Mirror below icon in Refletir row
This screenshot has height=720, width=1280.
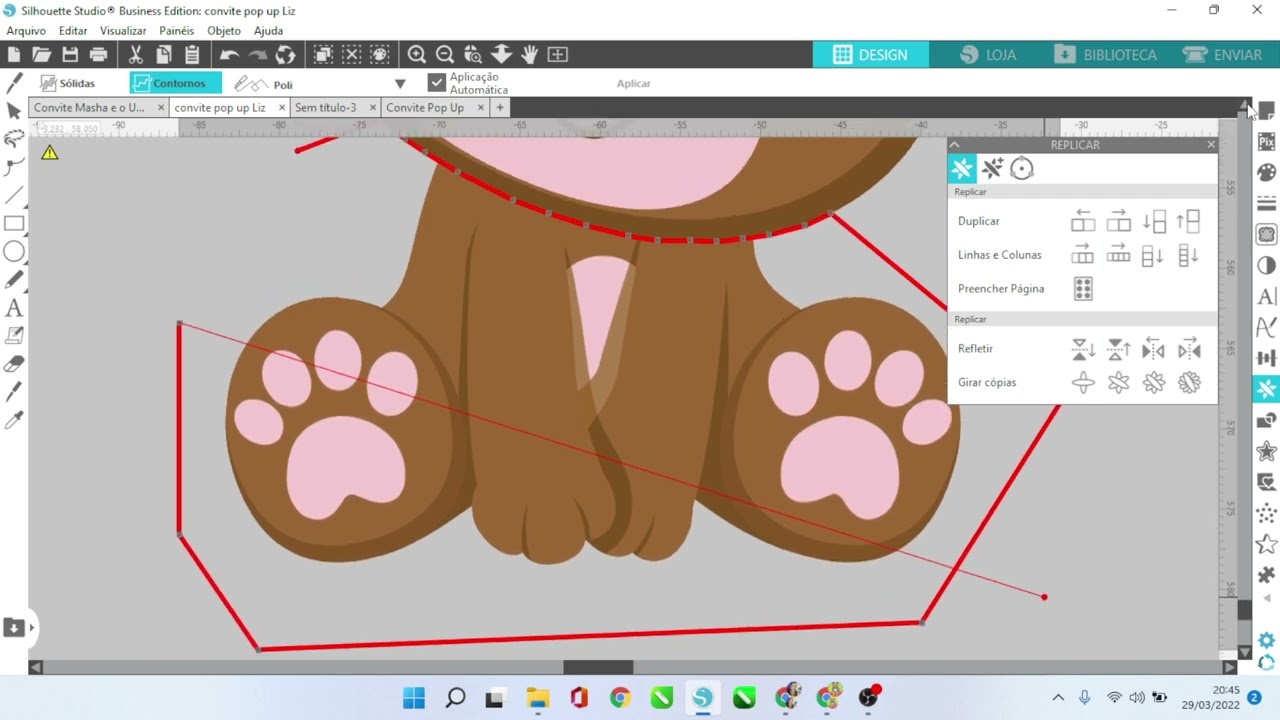tap(1083, 349)
